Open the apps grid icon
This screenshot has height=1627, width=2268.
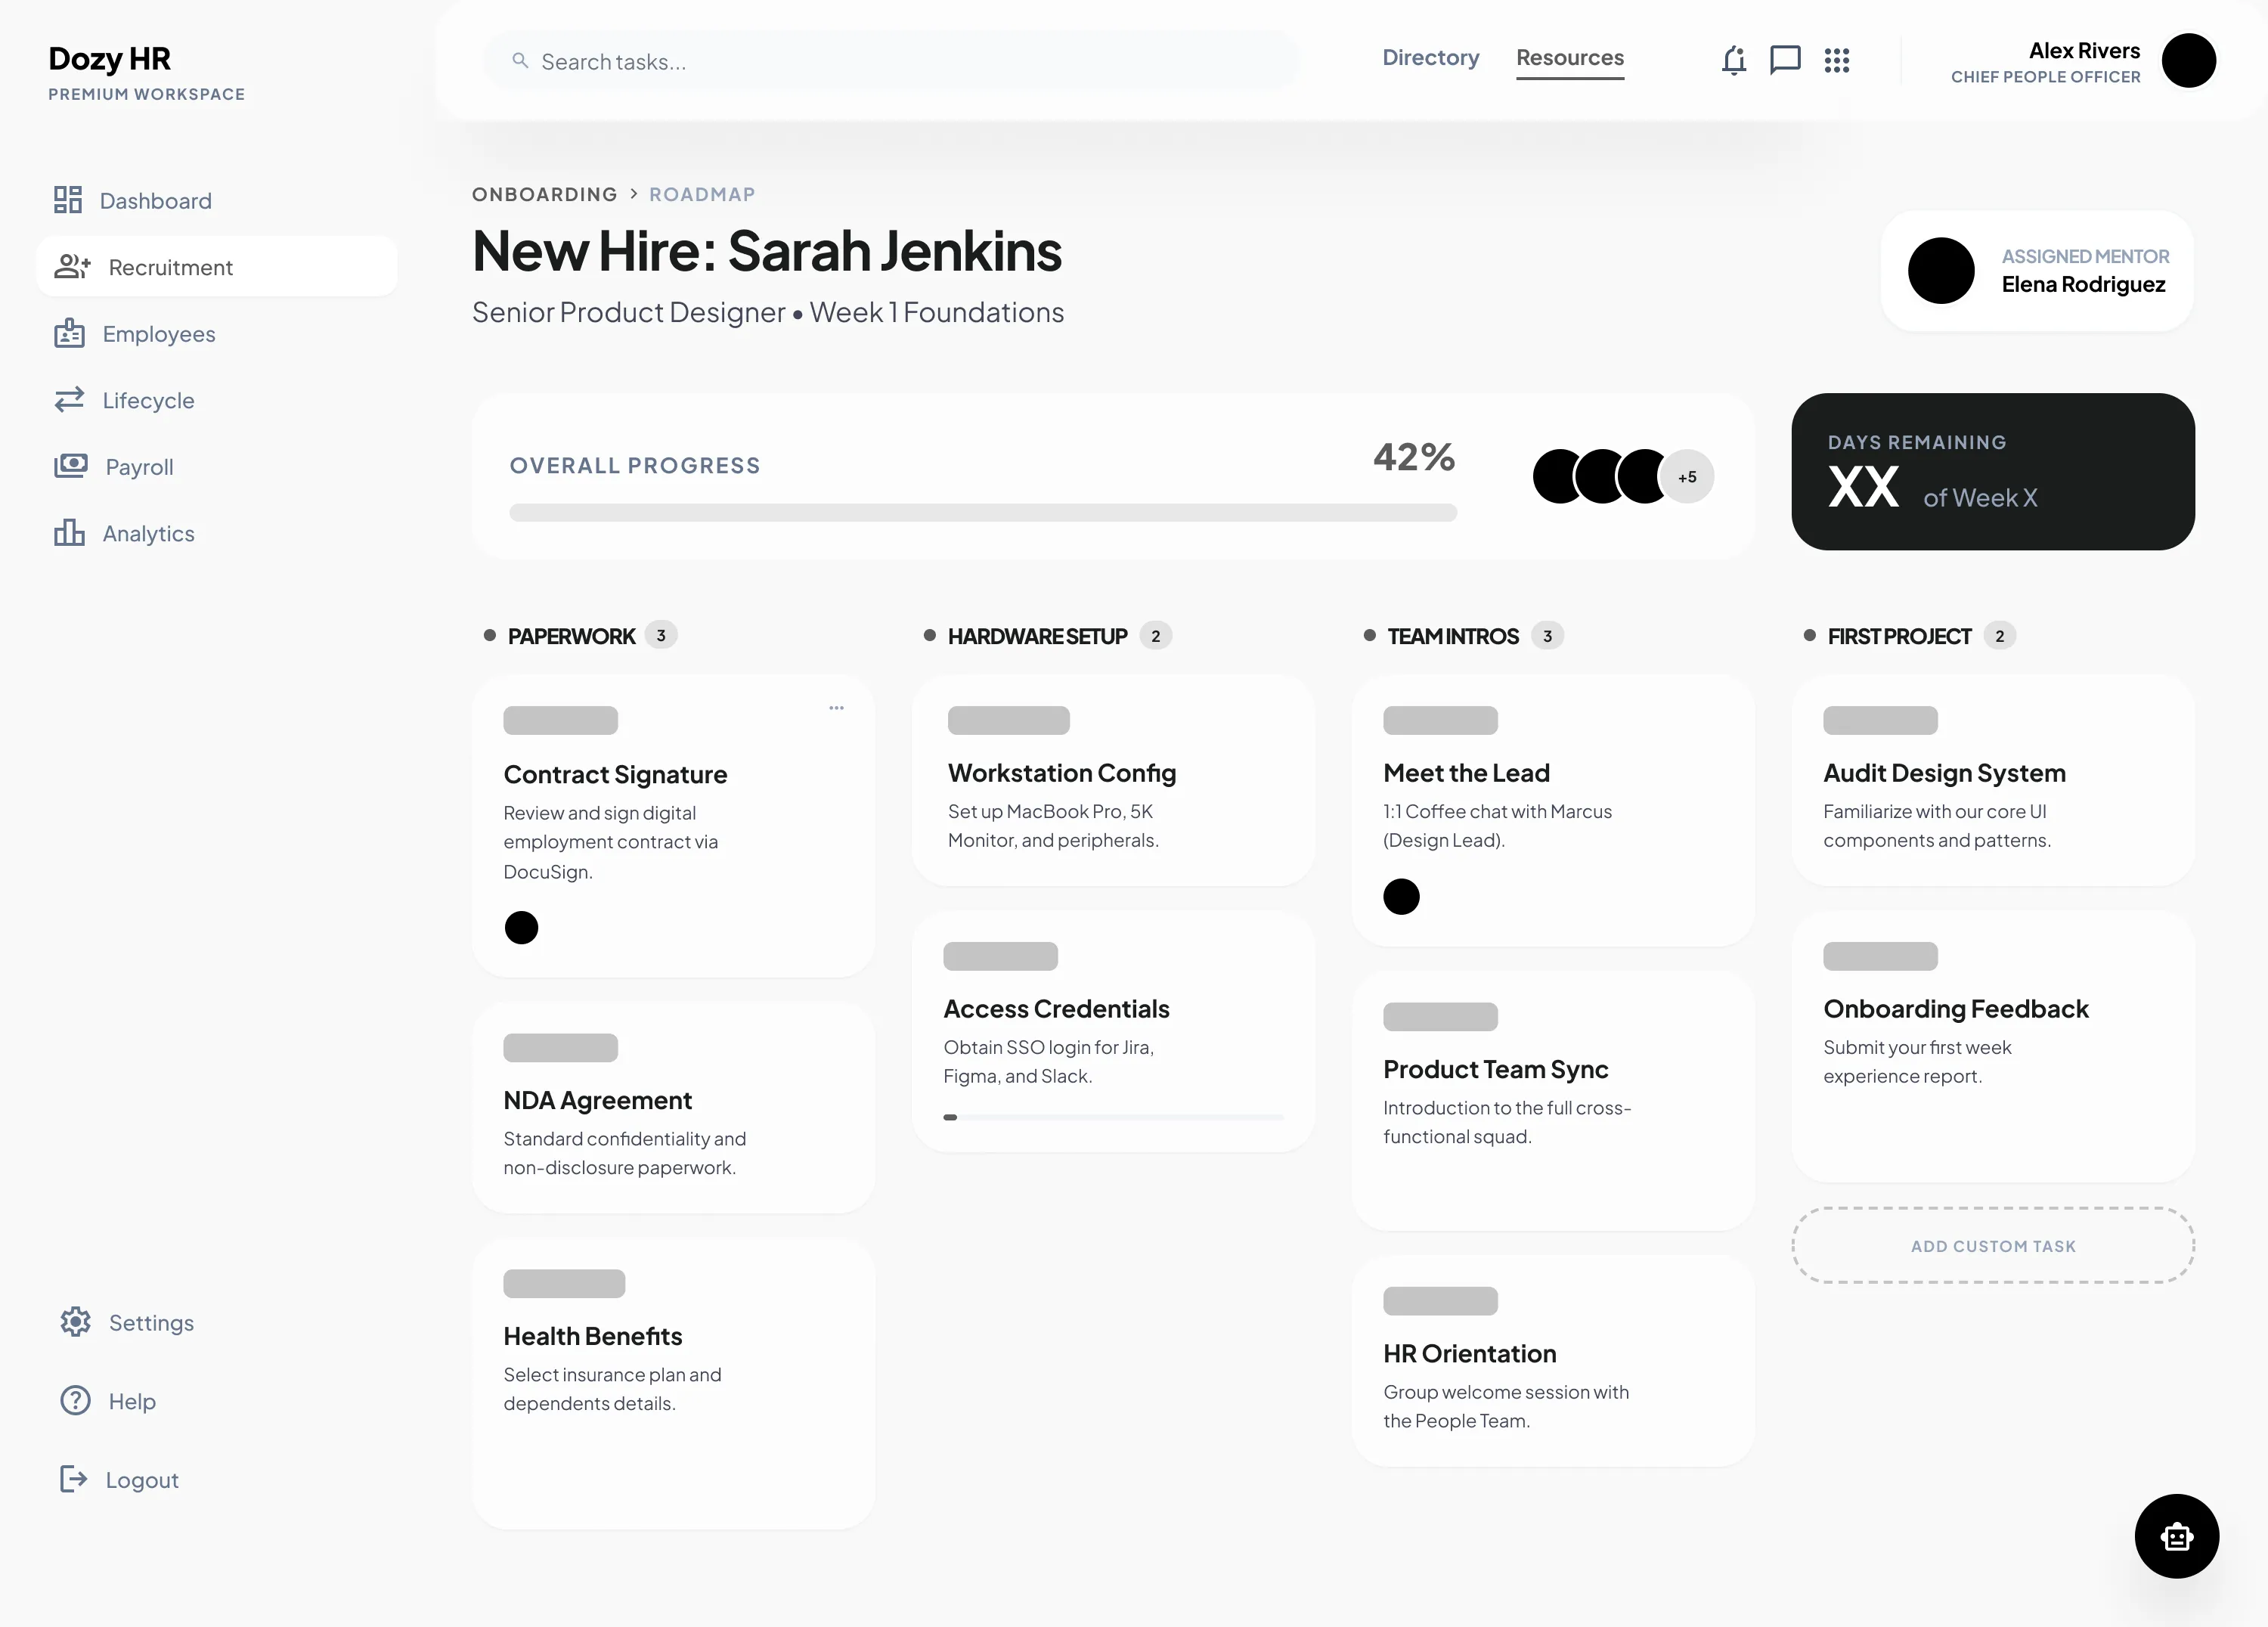click(x=1837, y=60)
